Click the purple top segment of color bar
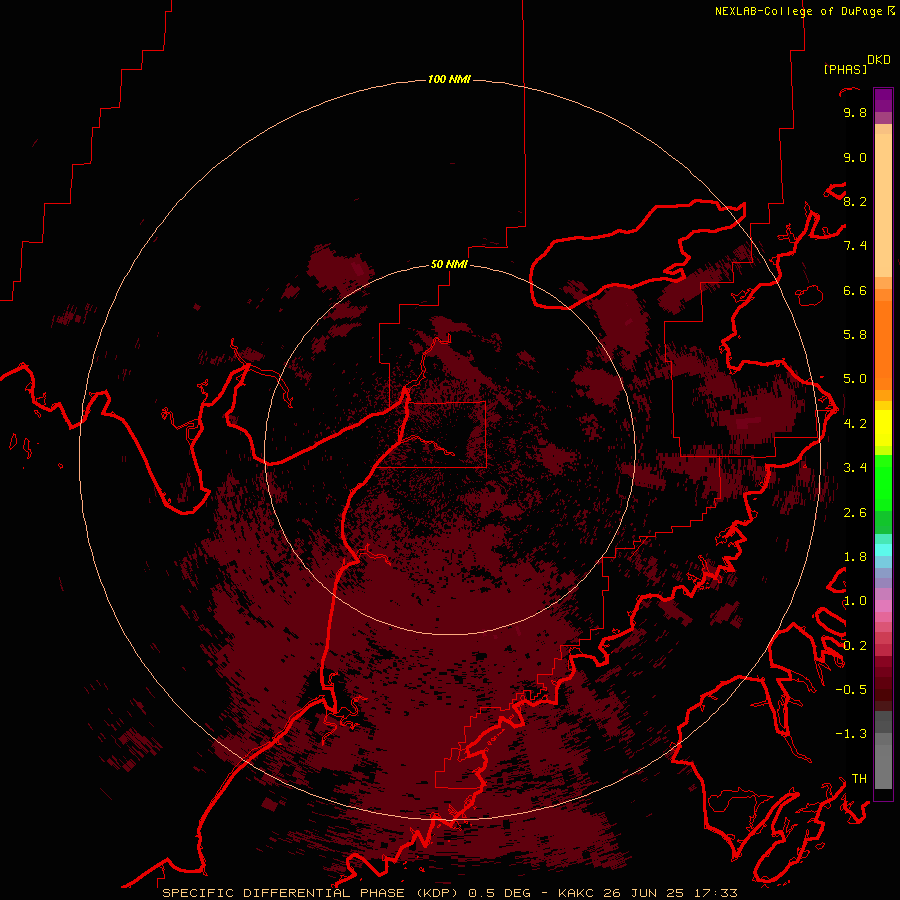900x900 pixels. pyautogui.click(x=883, y=100)
